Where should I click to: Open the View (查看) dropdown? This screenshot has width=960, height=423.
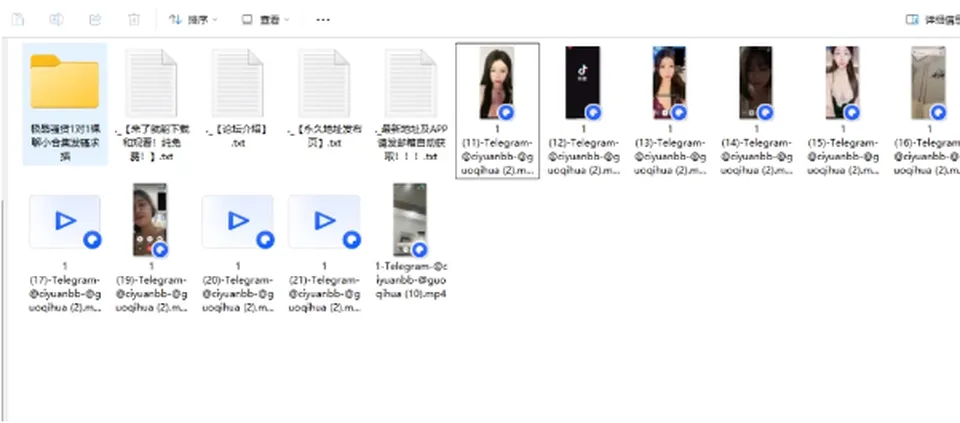tap(266, 20)
